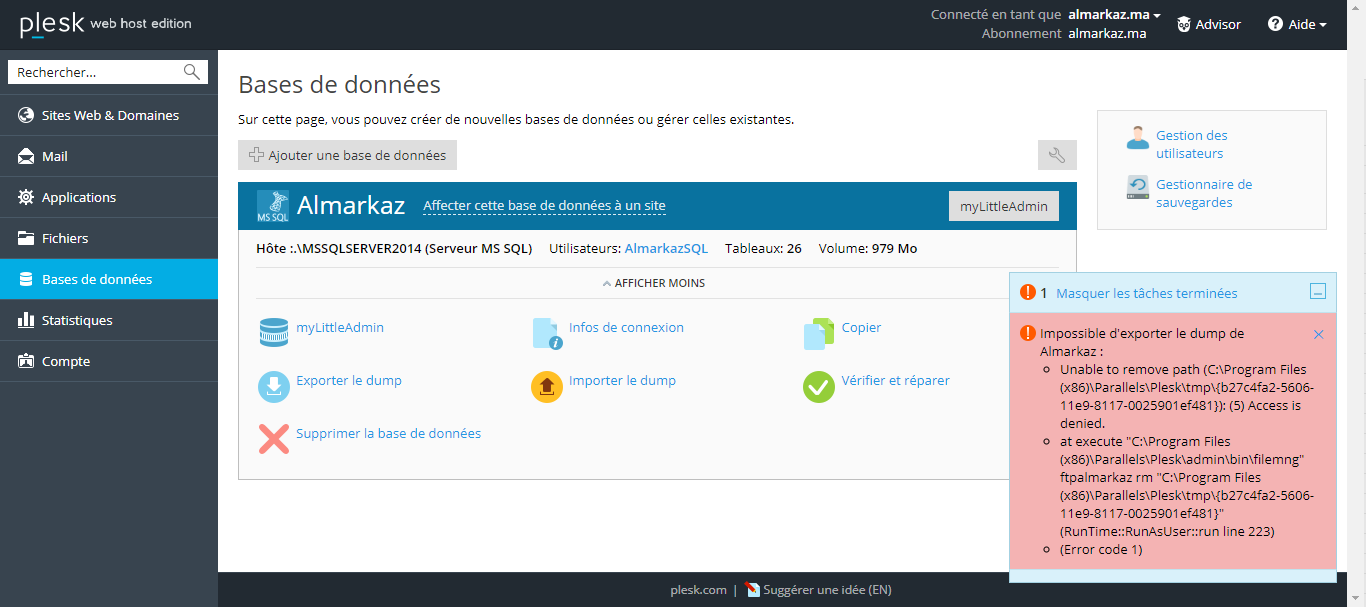Click the Exporter le dump download icon
The height and width of the screenshot is (607, 1366).
click(x=274, y=387)
